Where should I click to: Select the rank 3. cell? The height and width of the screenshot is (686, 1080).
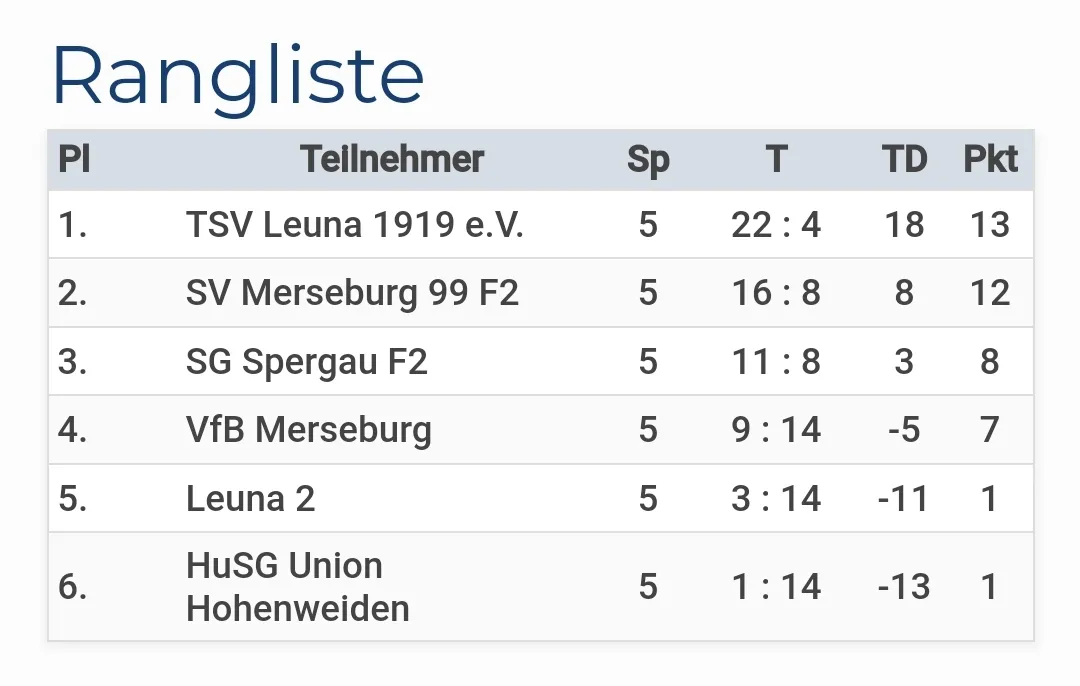tap(73, 361)
